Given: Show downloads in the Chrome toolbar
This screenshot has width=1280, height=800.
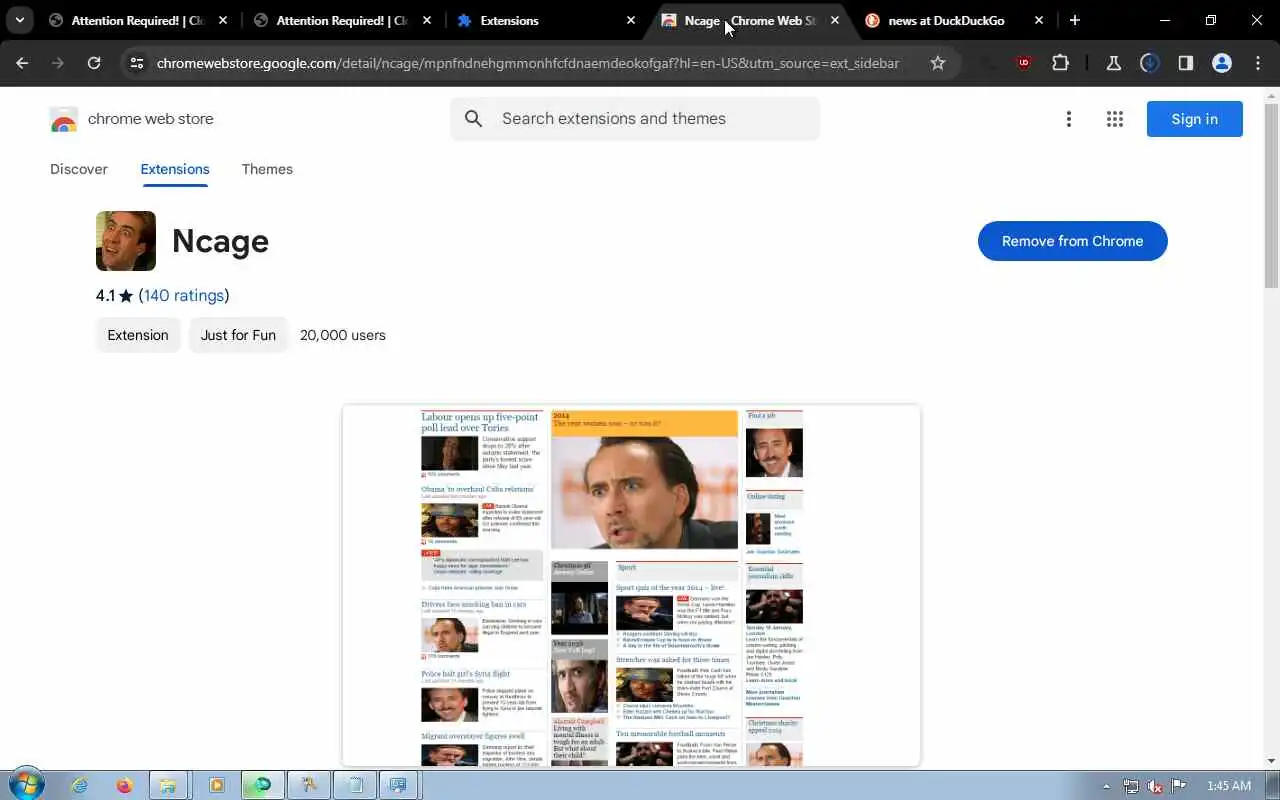Looking at the screenshot, I should 1149,63.
